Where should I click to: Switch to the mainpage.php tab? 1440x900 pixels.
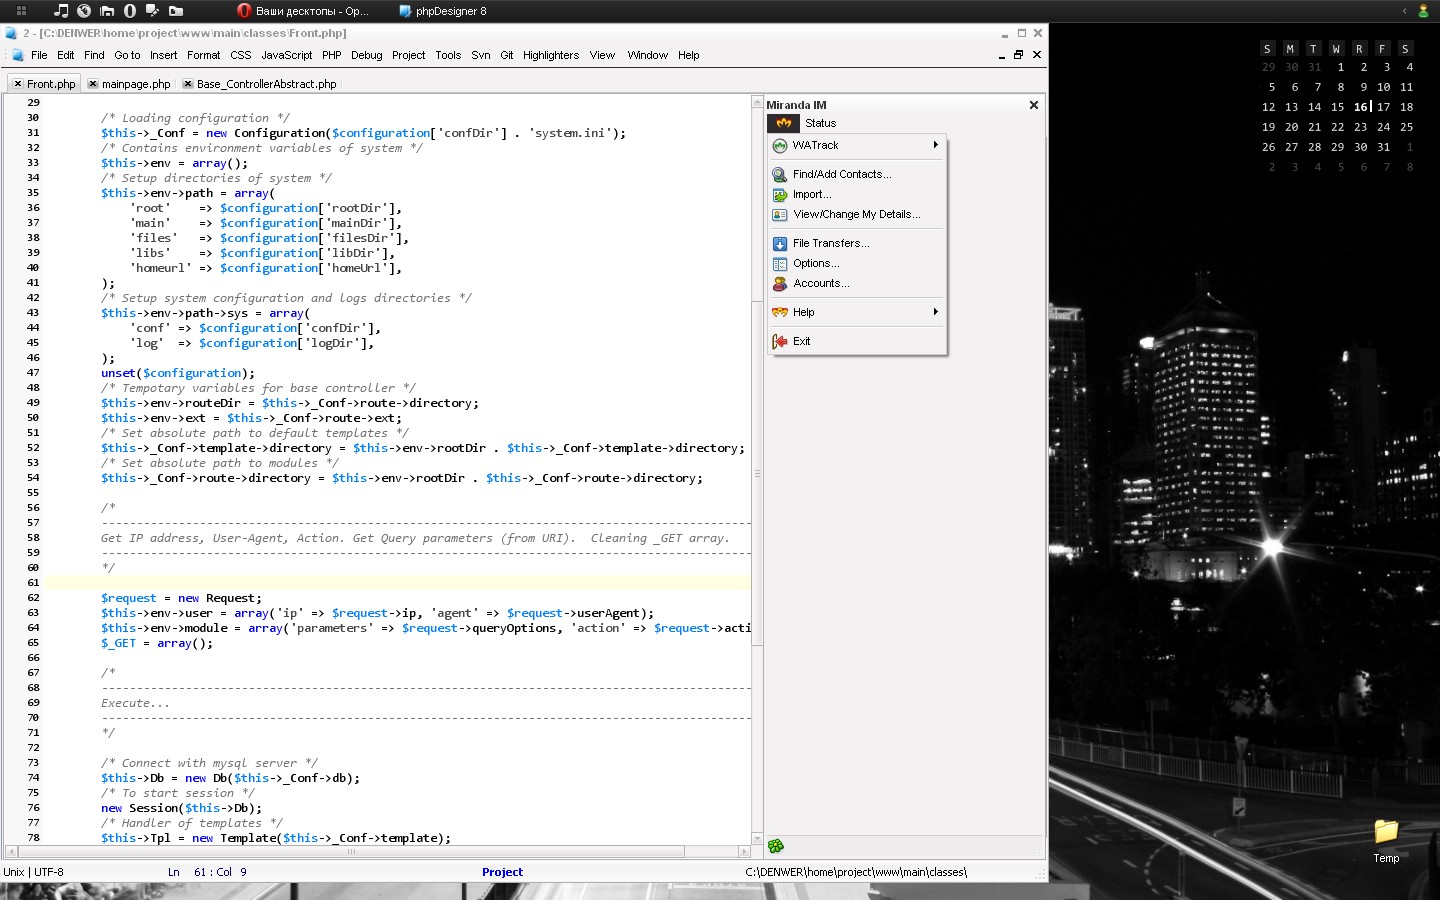pos(136,84)
